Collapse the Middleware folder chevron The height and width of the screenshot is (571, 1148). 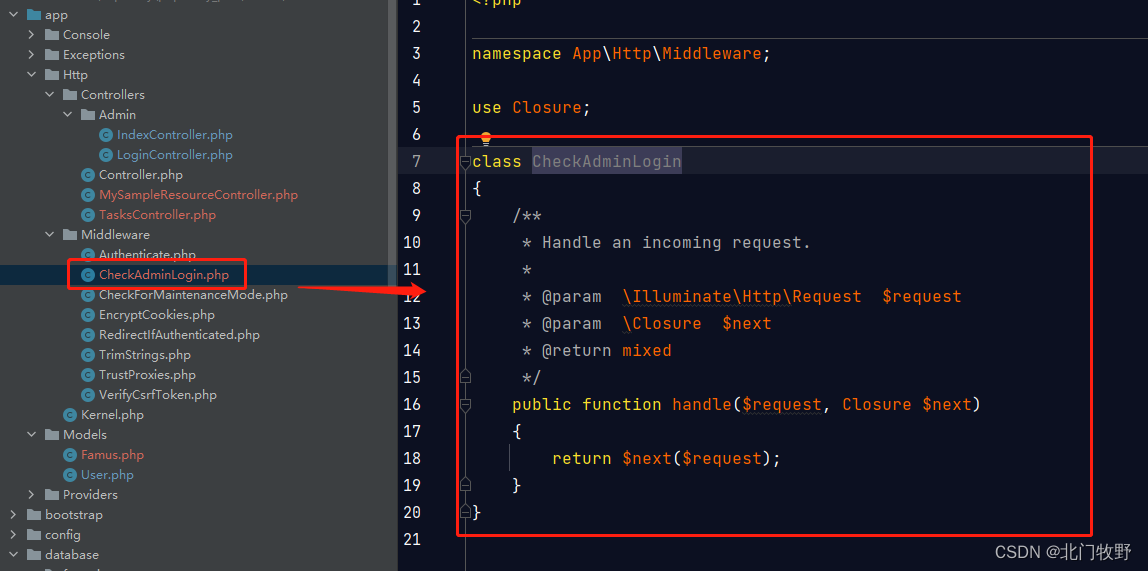point(49,234)
